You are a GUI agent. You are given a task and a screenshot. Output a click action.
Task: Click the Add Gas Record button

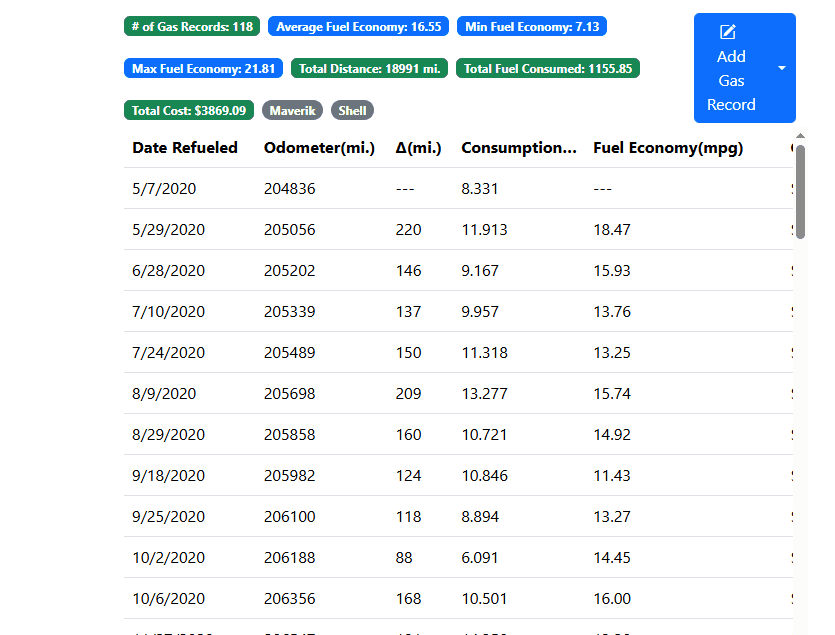(x=731, y=69)
